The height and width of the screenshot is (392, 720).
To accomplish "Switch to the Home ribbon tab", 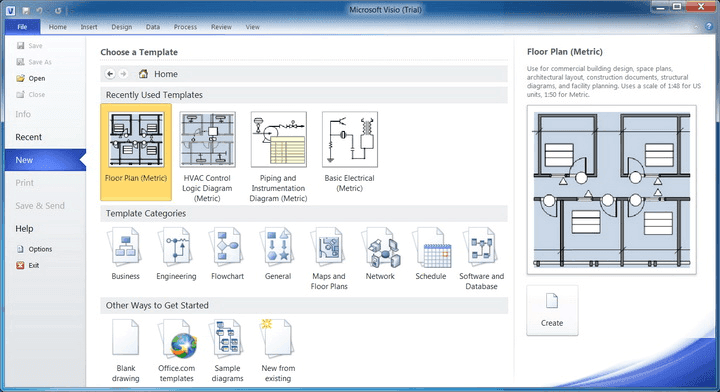I will point(58,27).
